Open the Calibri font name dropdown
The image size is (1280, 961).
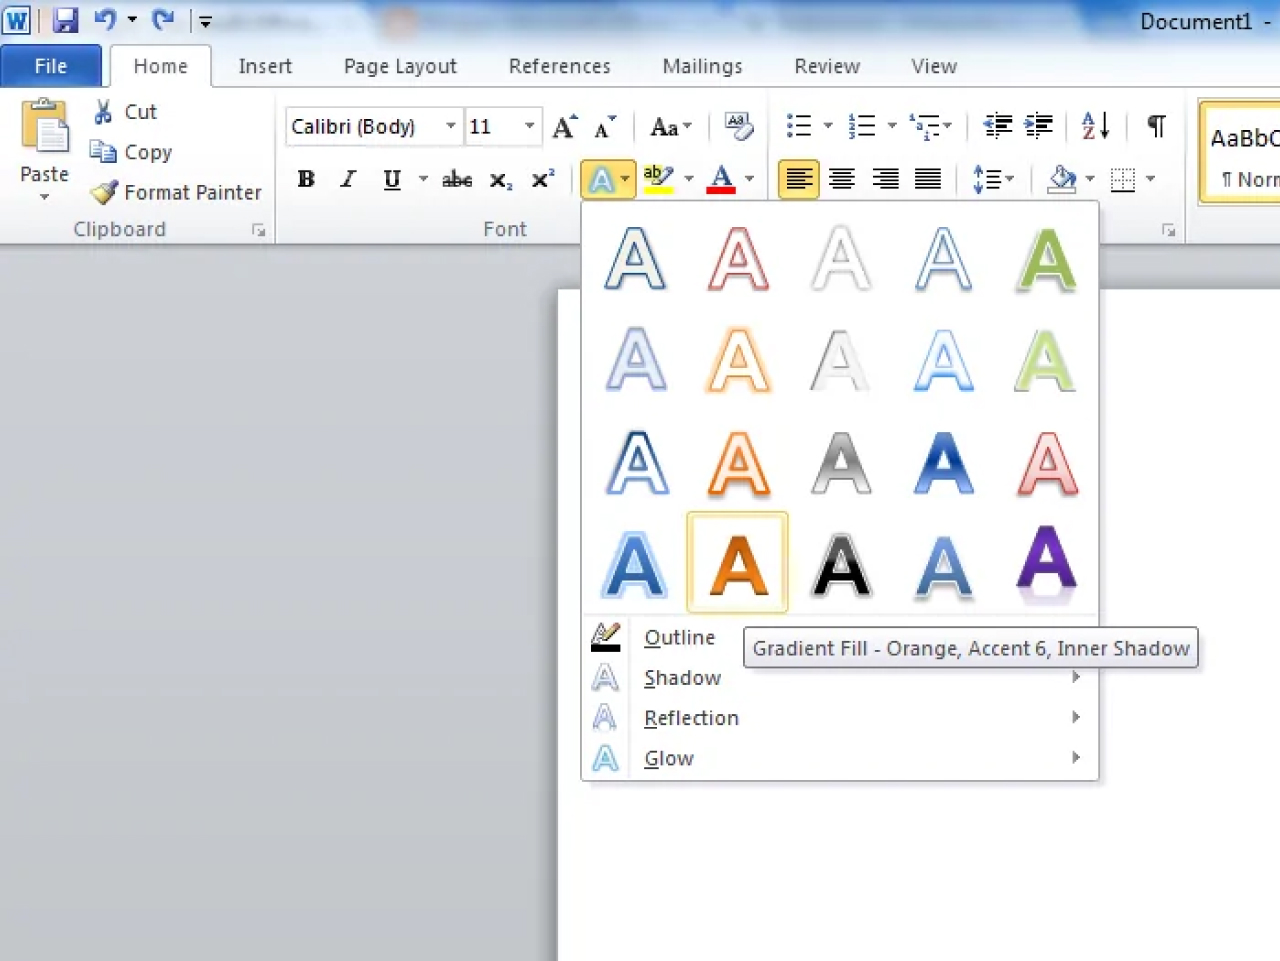450,126
